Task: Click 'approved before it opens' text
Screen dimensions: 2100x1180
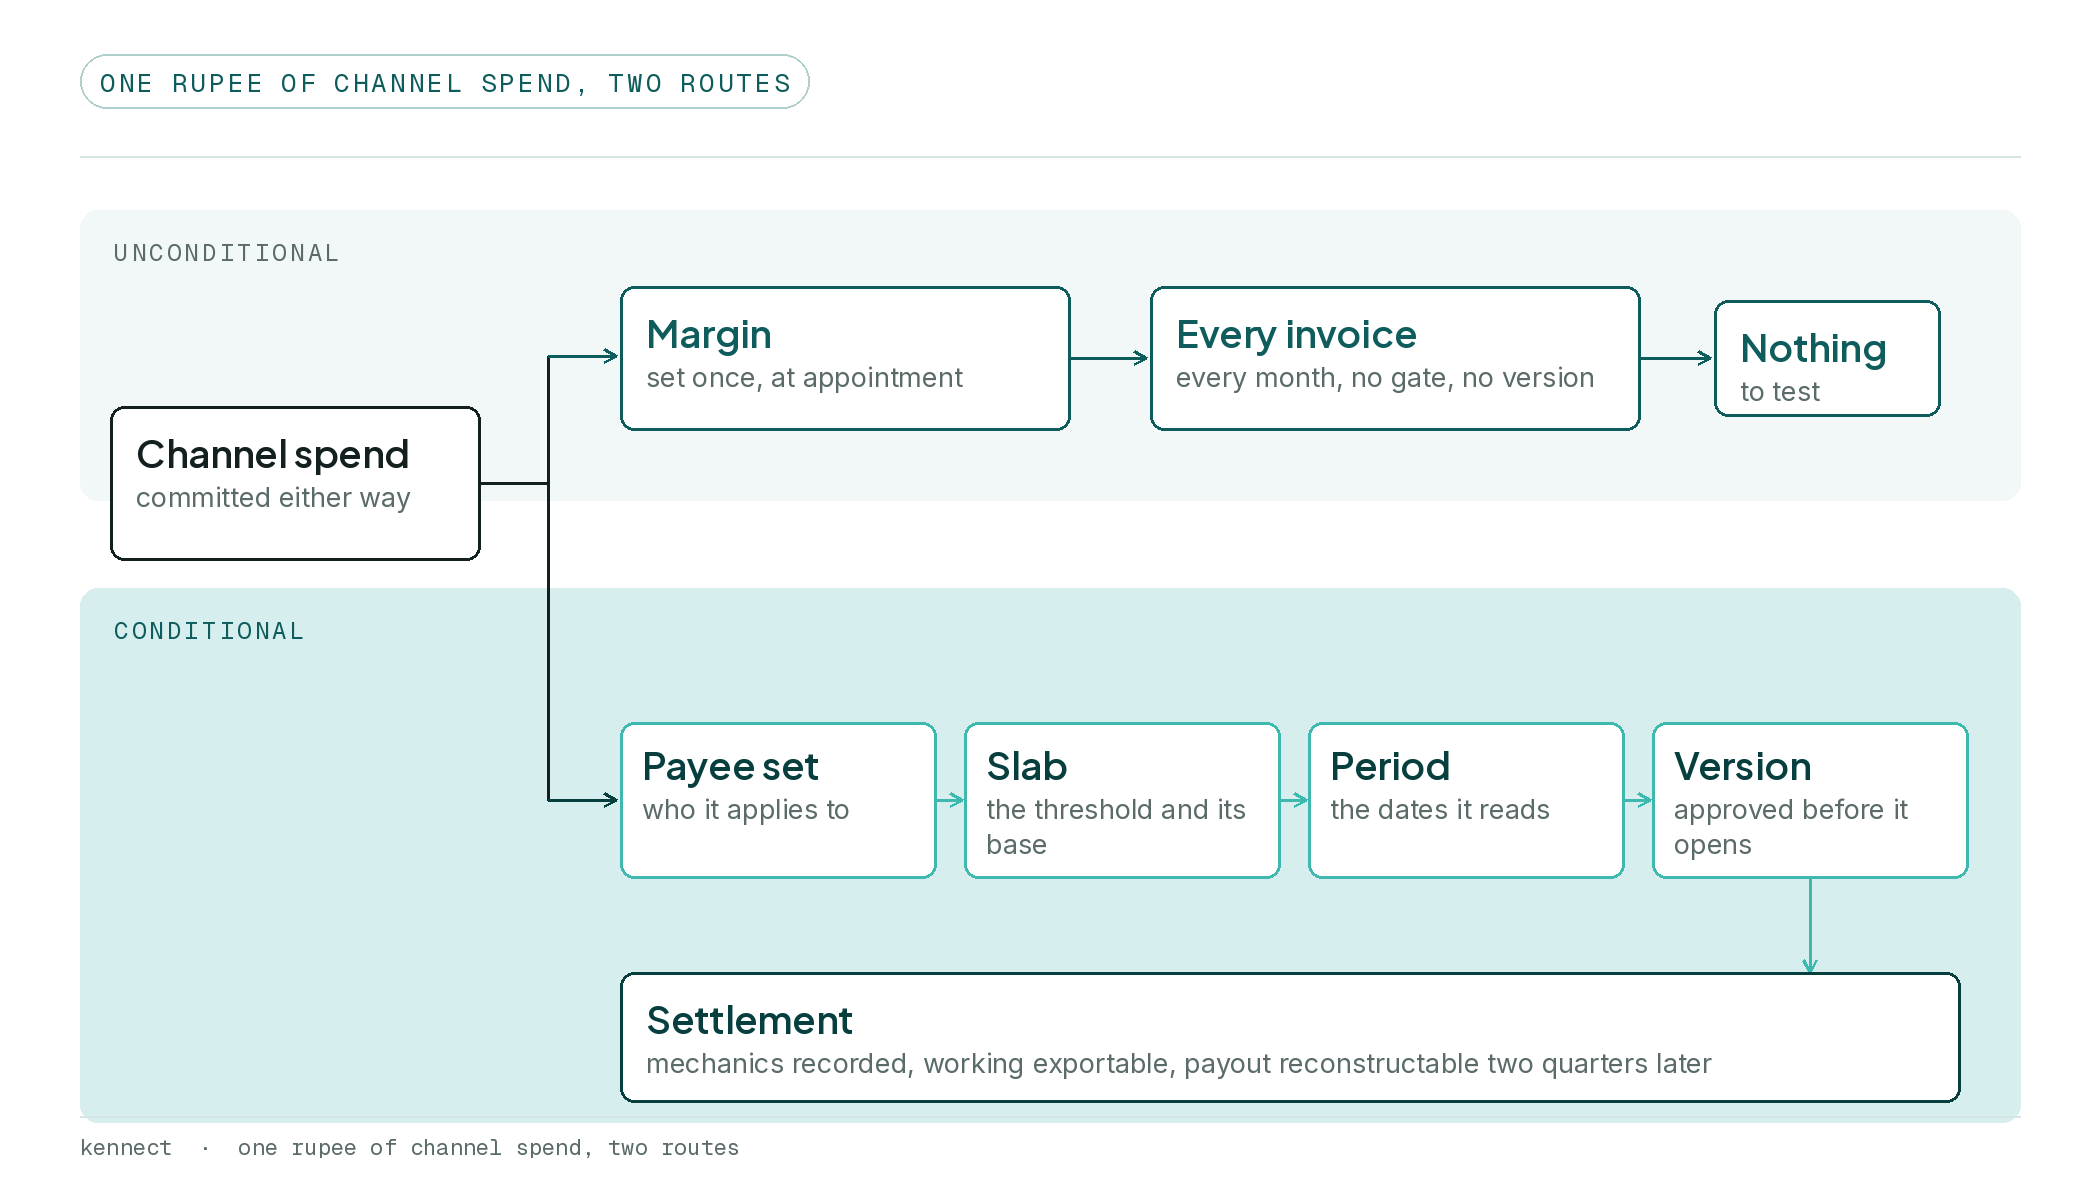Action: pyautogui.click(x=1791, y=827)
